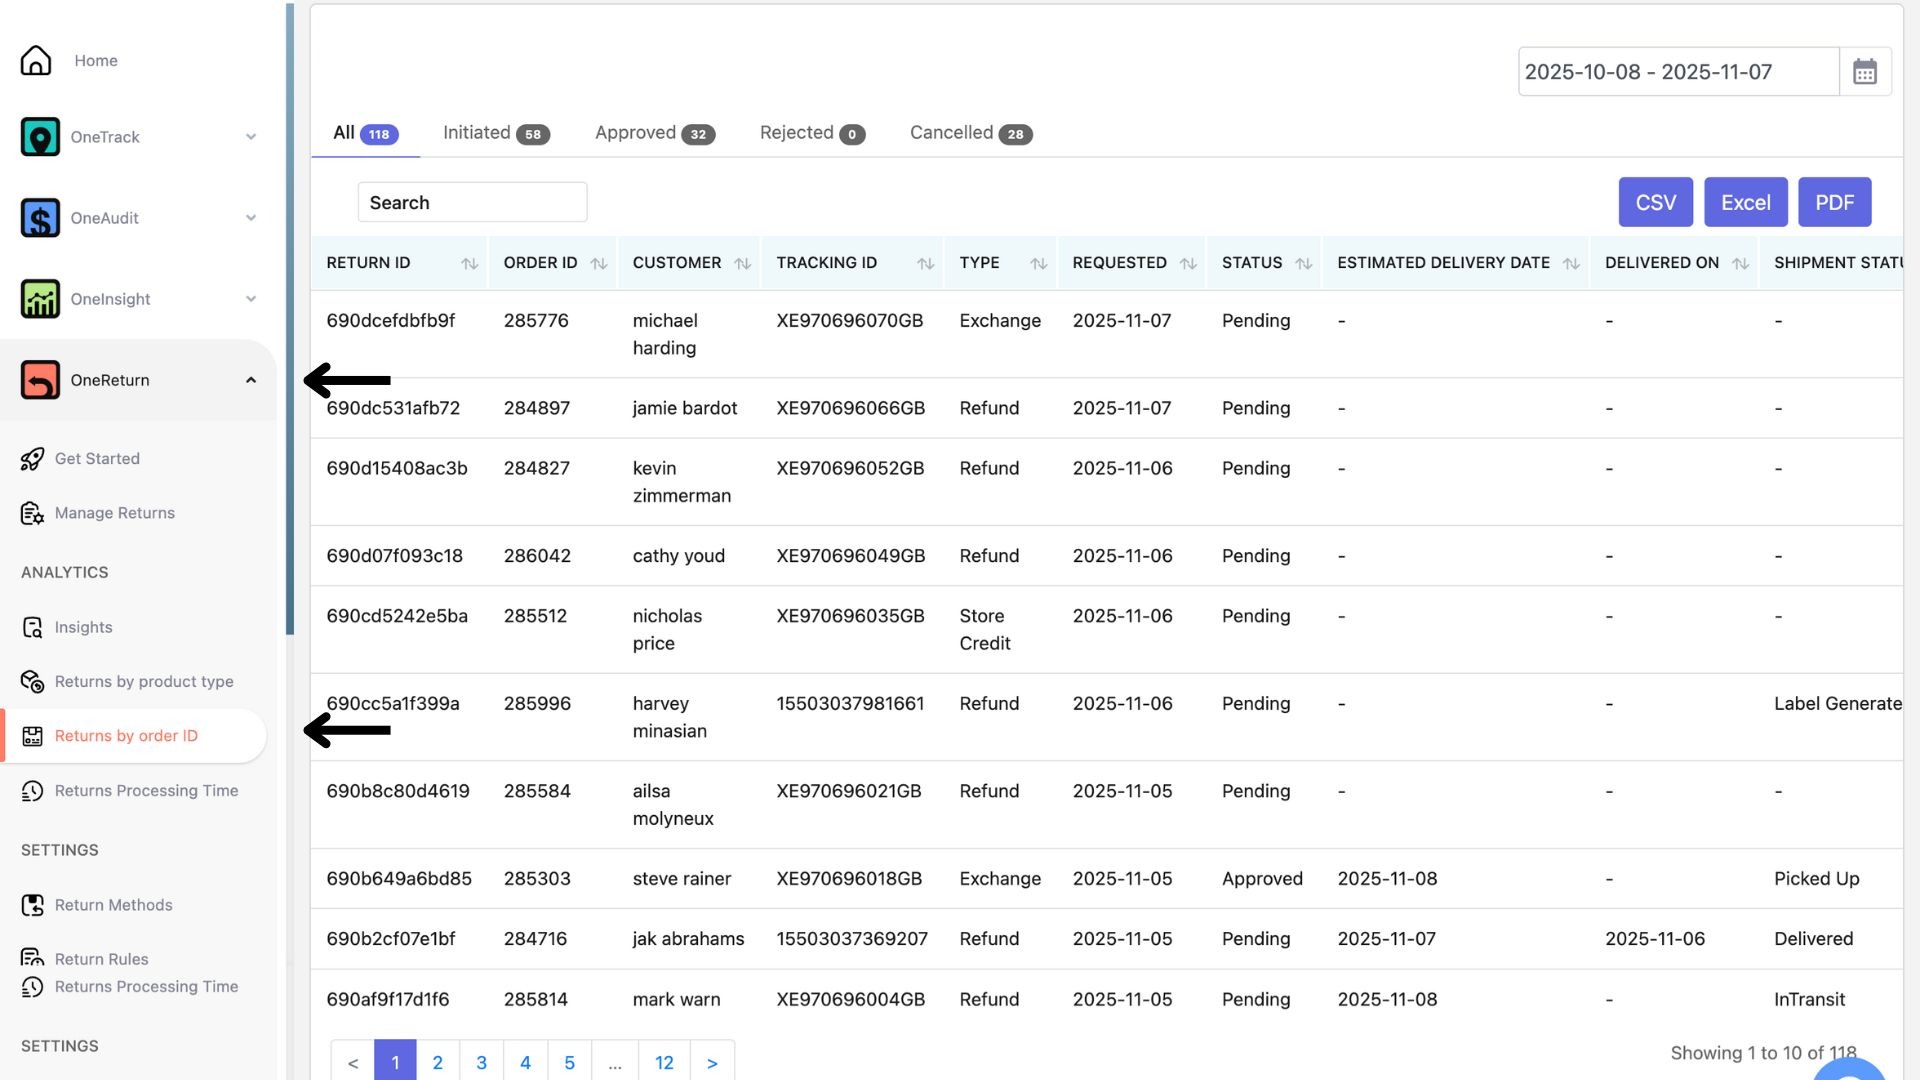Image resolution: width=1920 pixels, height=1080 pixels.
Task: Export table as CSV
Action: point(1655,202)
